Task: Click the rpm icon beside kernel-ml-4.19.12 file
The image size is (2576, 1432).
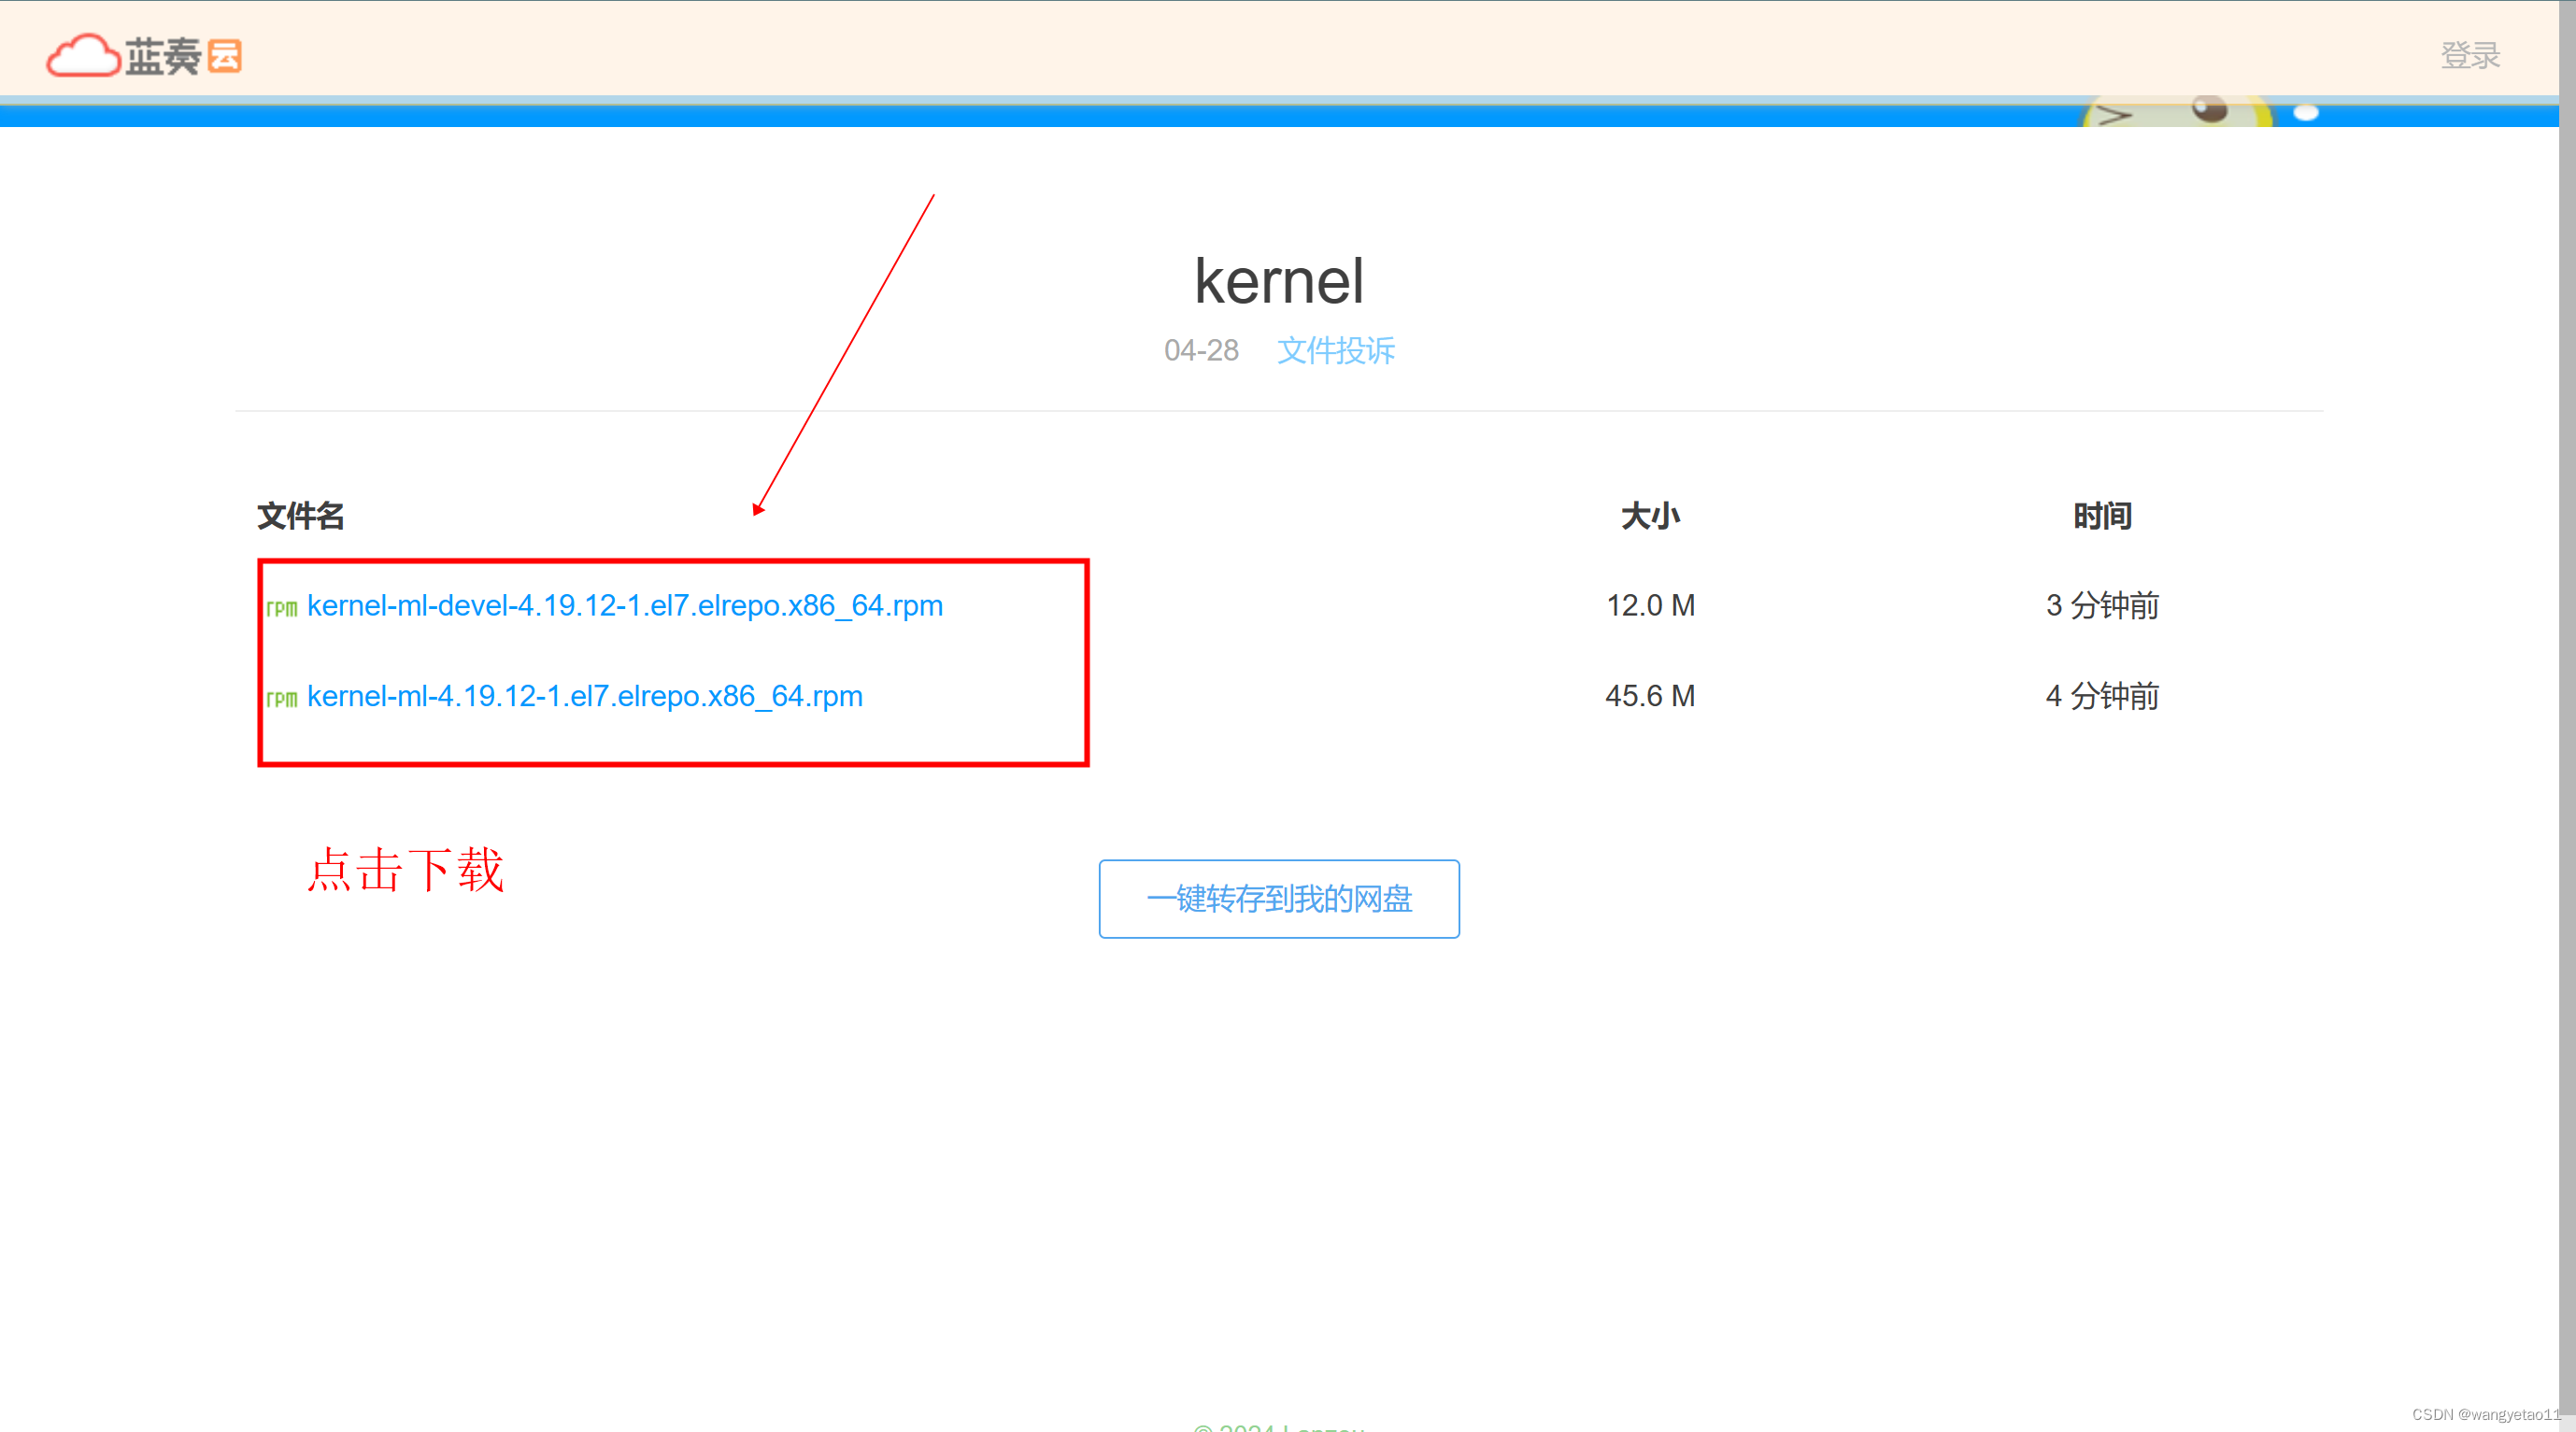Action: pyautogui.click(x=281, y=697)
